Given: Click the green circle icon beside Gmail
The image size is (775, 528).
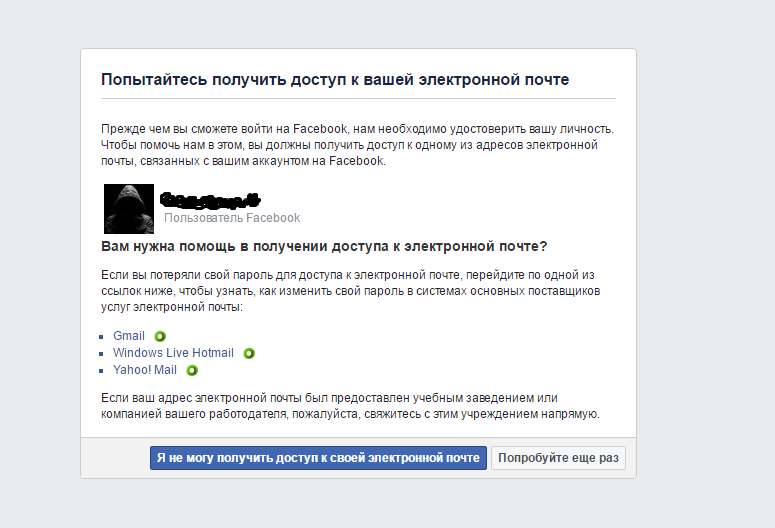Looking at the screenshot, I should point(160,337).
